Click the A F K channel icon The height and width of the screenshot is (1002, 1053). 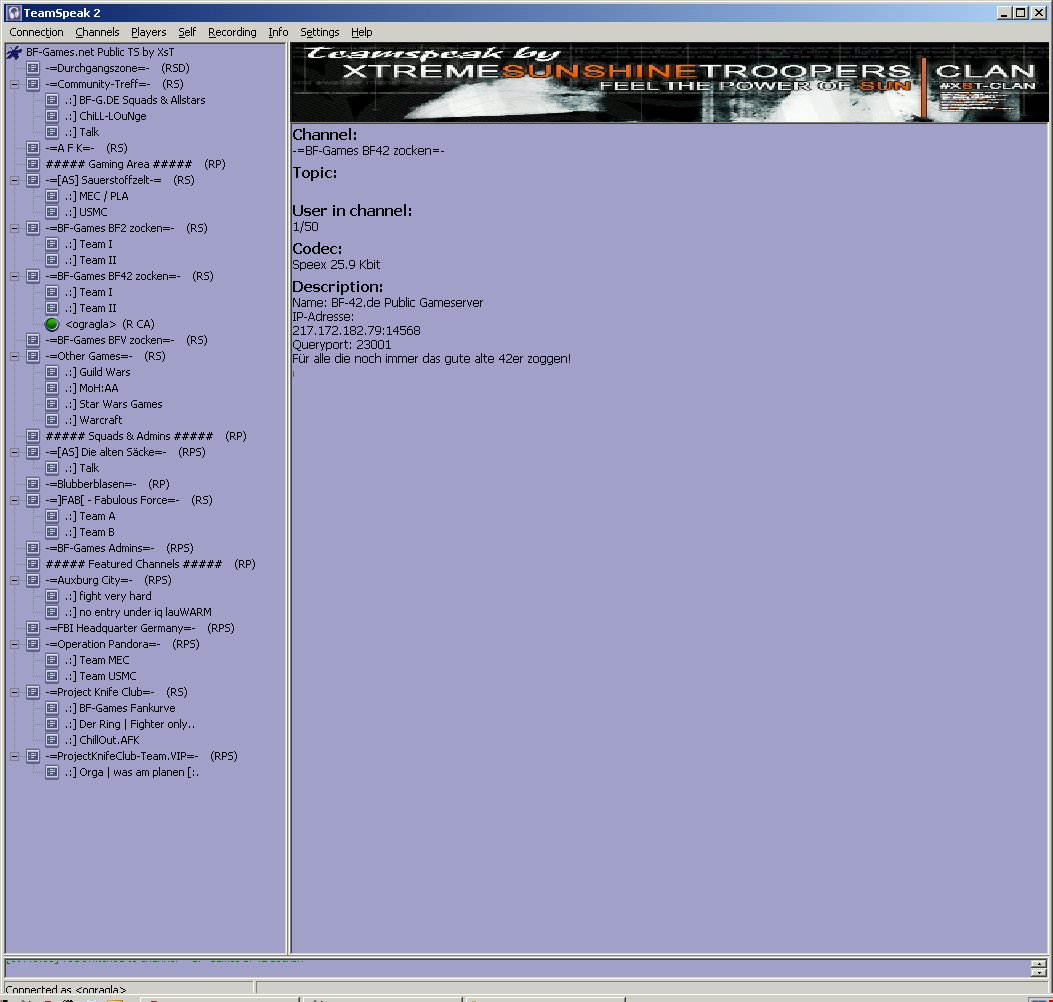pyautogui.click(x=33, y=148)
